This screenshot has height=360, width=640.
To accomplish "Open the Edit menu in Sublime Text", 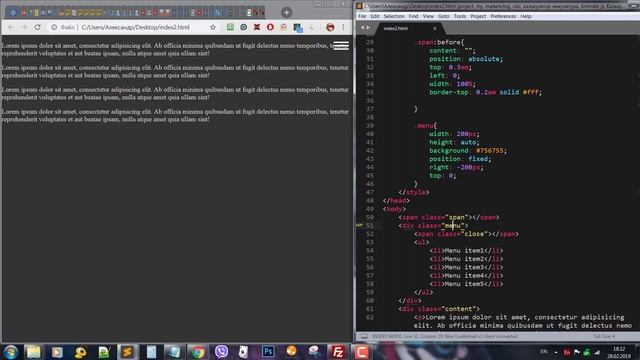I will click(375, 16).
